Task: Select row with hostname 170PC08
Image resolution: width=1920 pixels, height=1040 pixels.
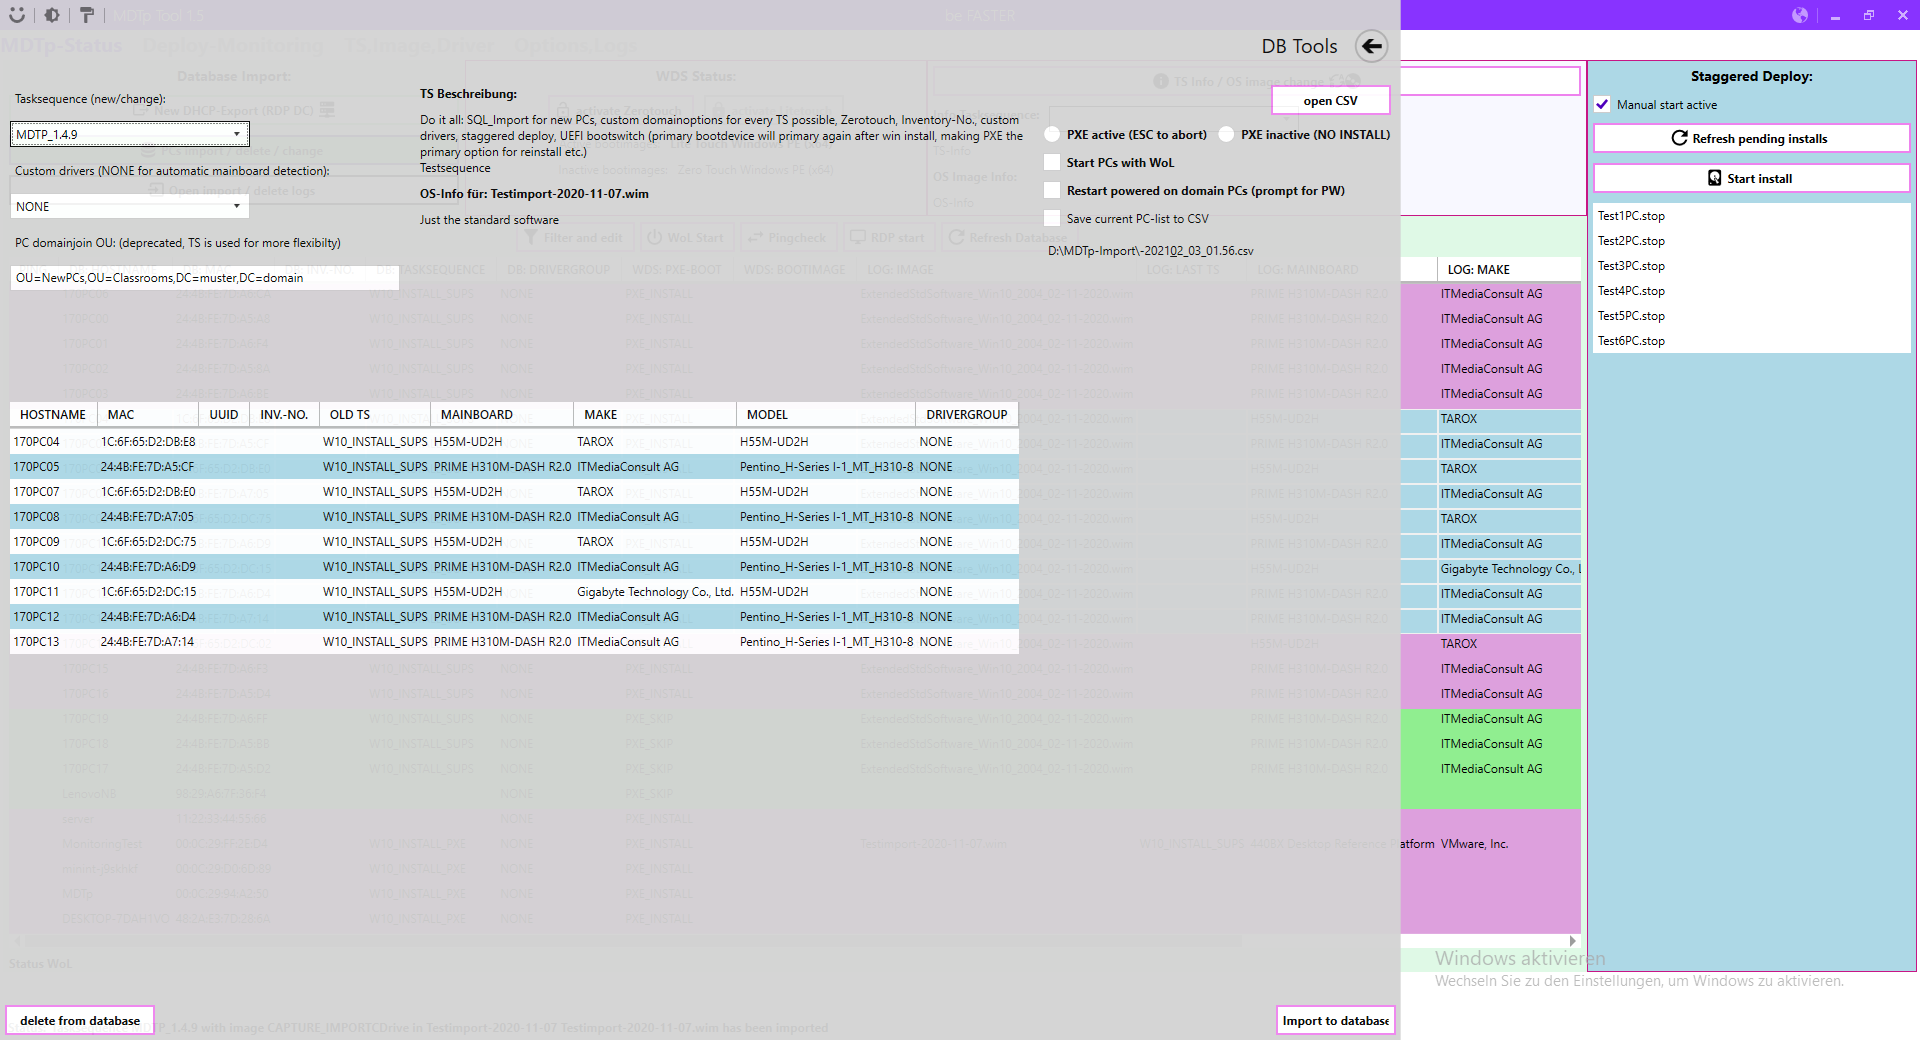Action: (514, 516)
